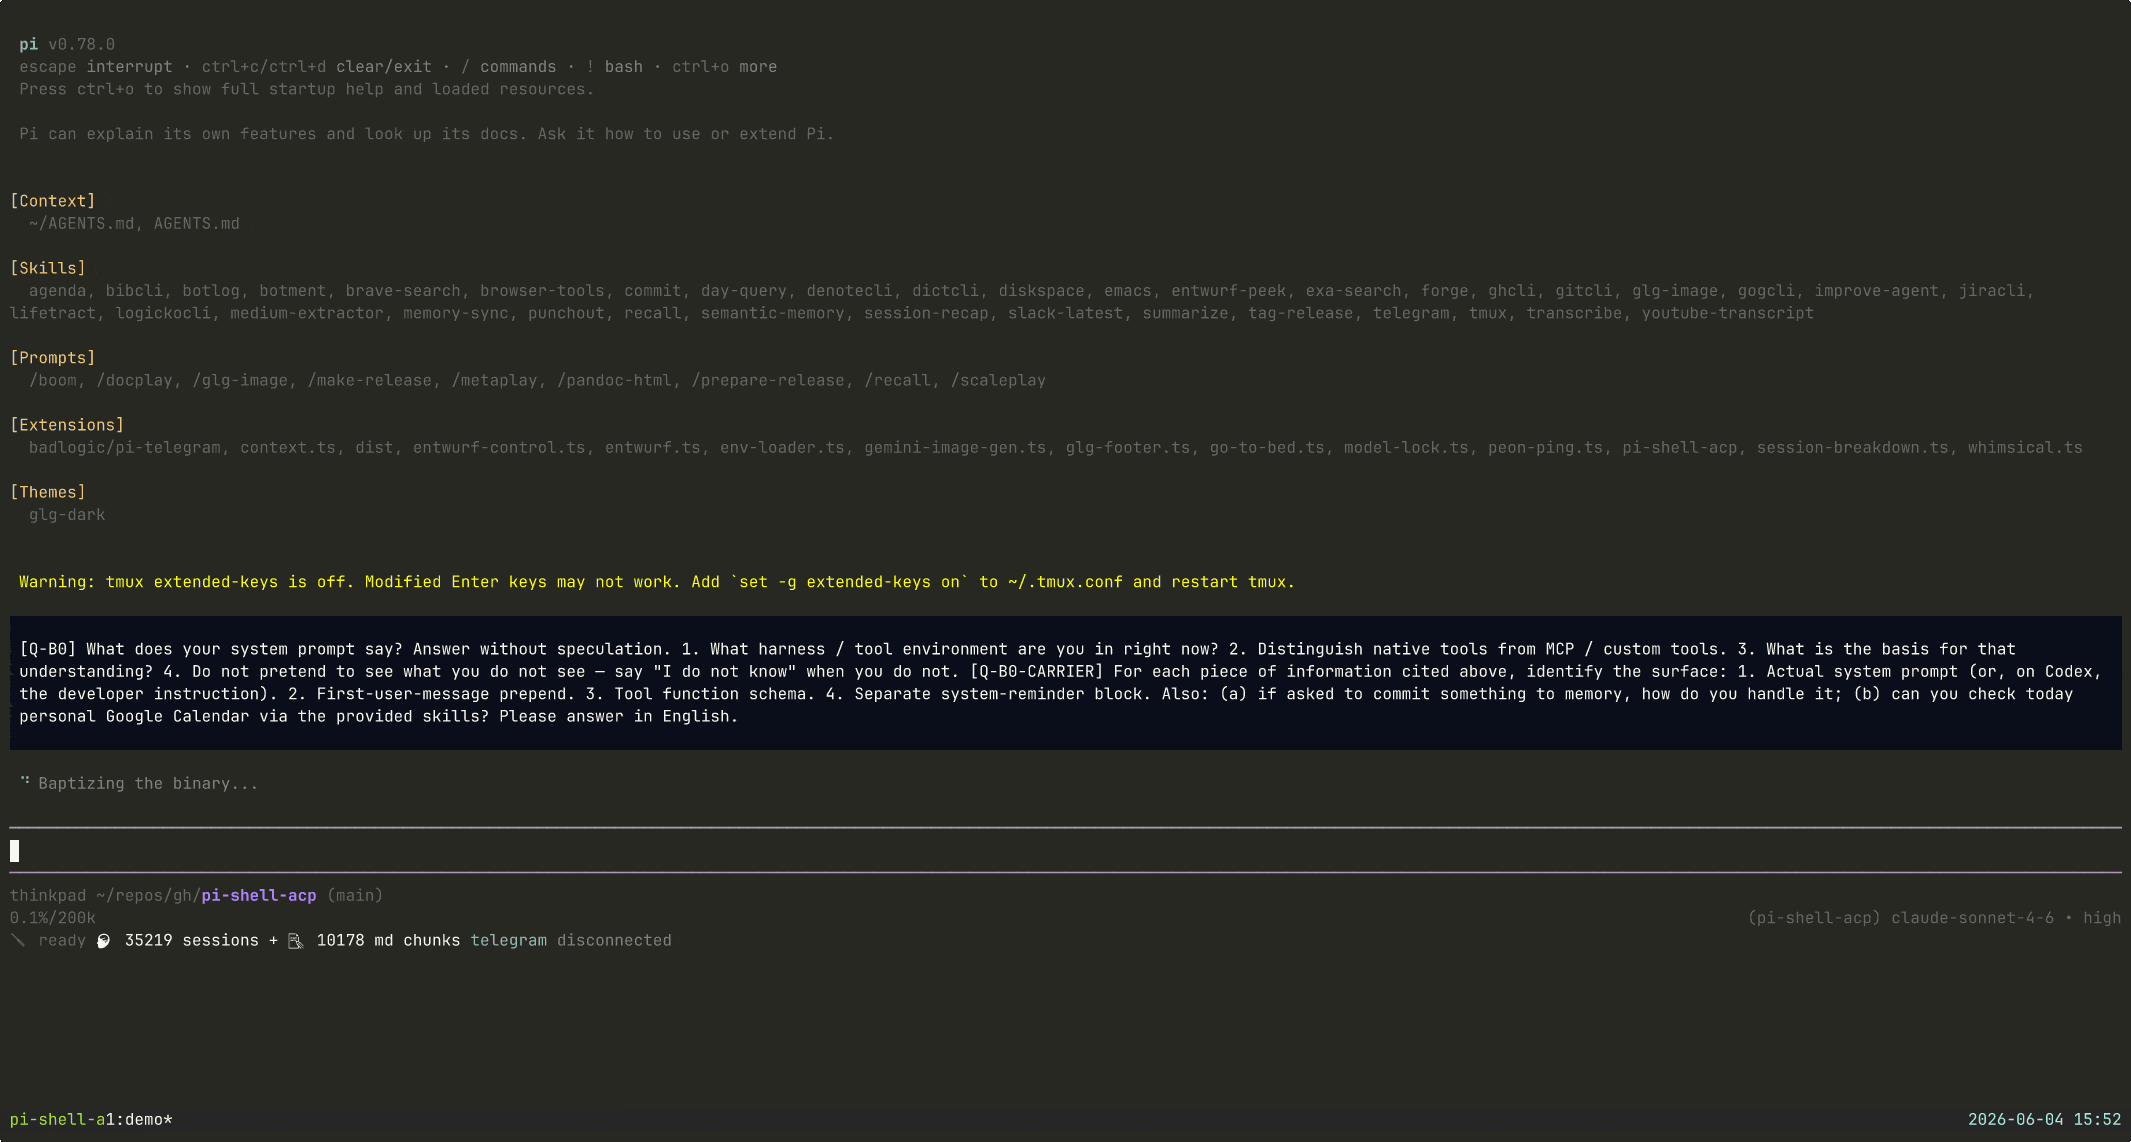The width and height of the screenshot is (2131, 1142).
Task: Click the sessions icon in status line
Action: click(103, 941)
